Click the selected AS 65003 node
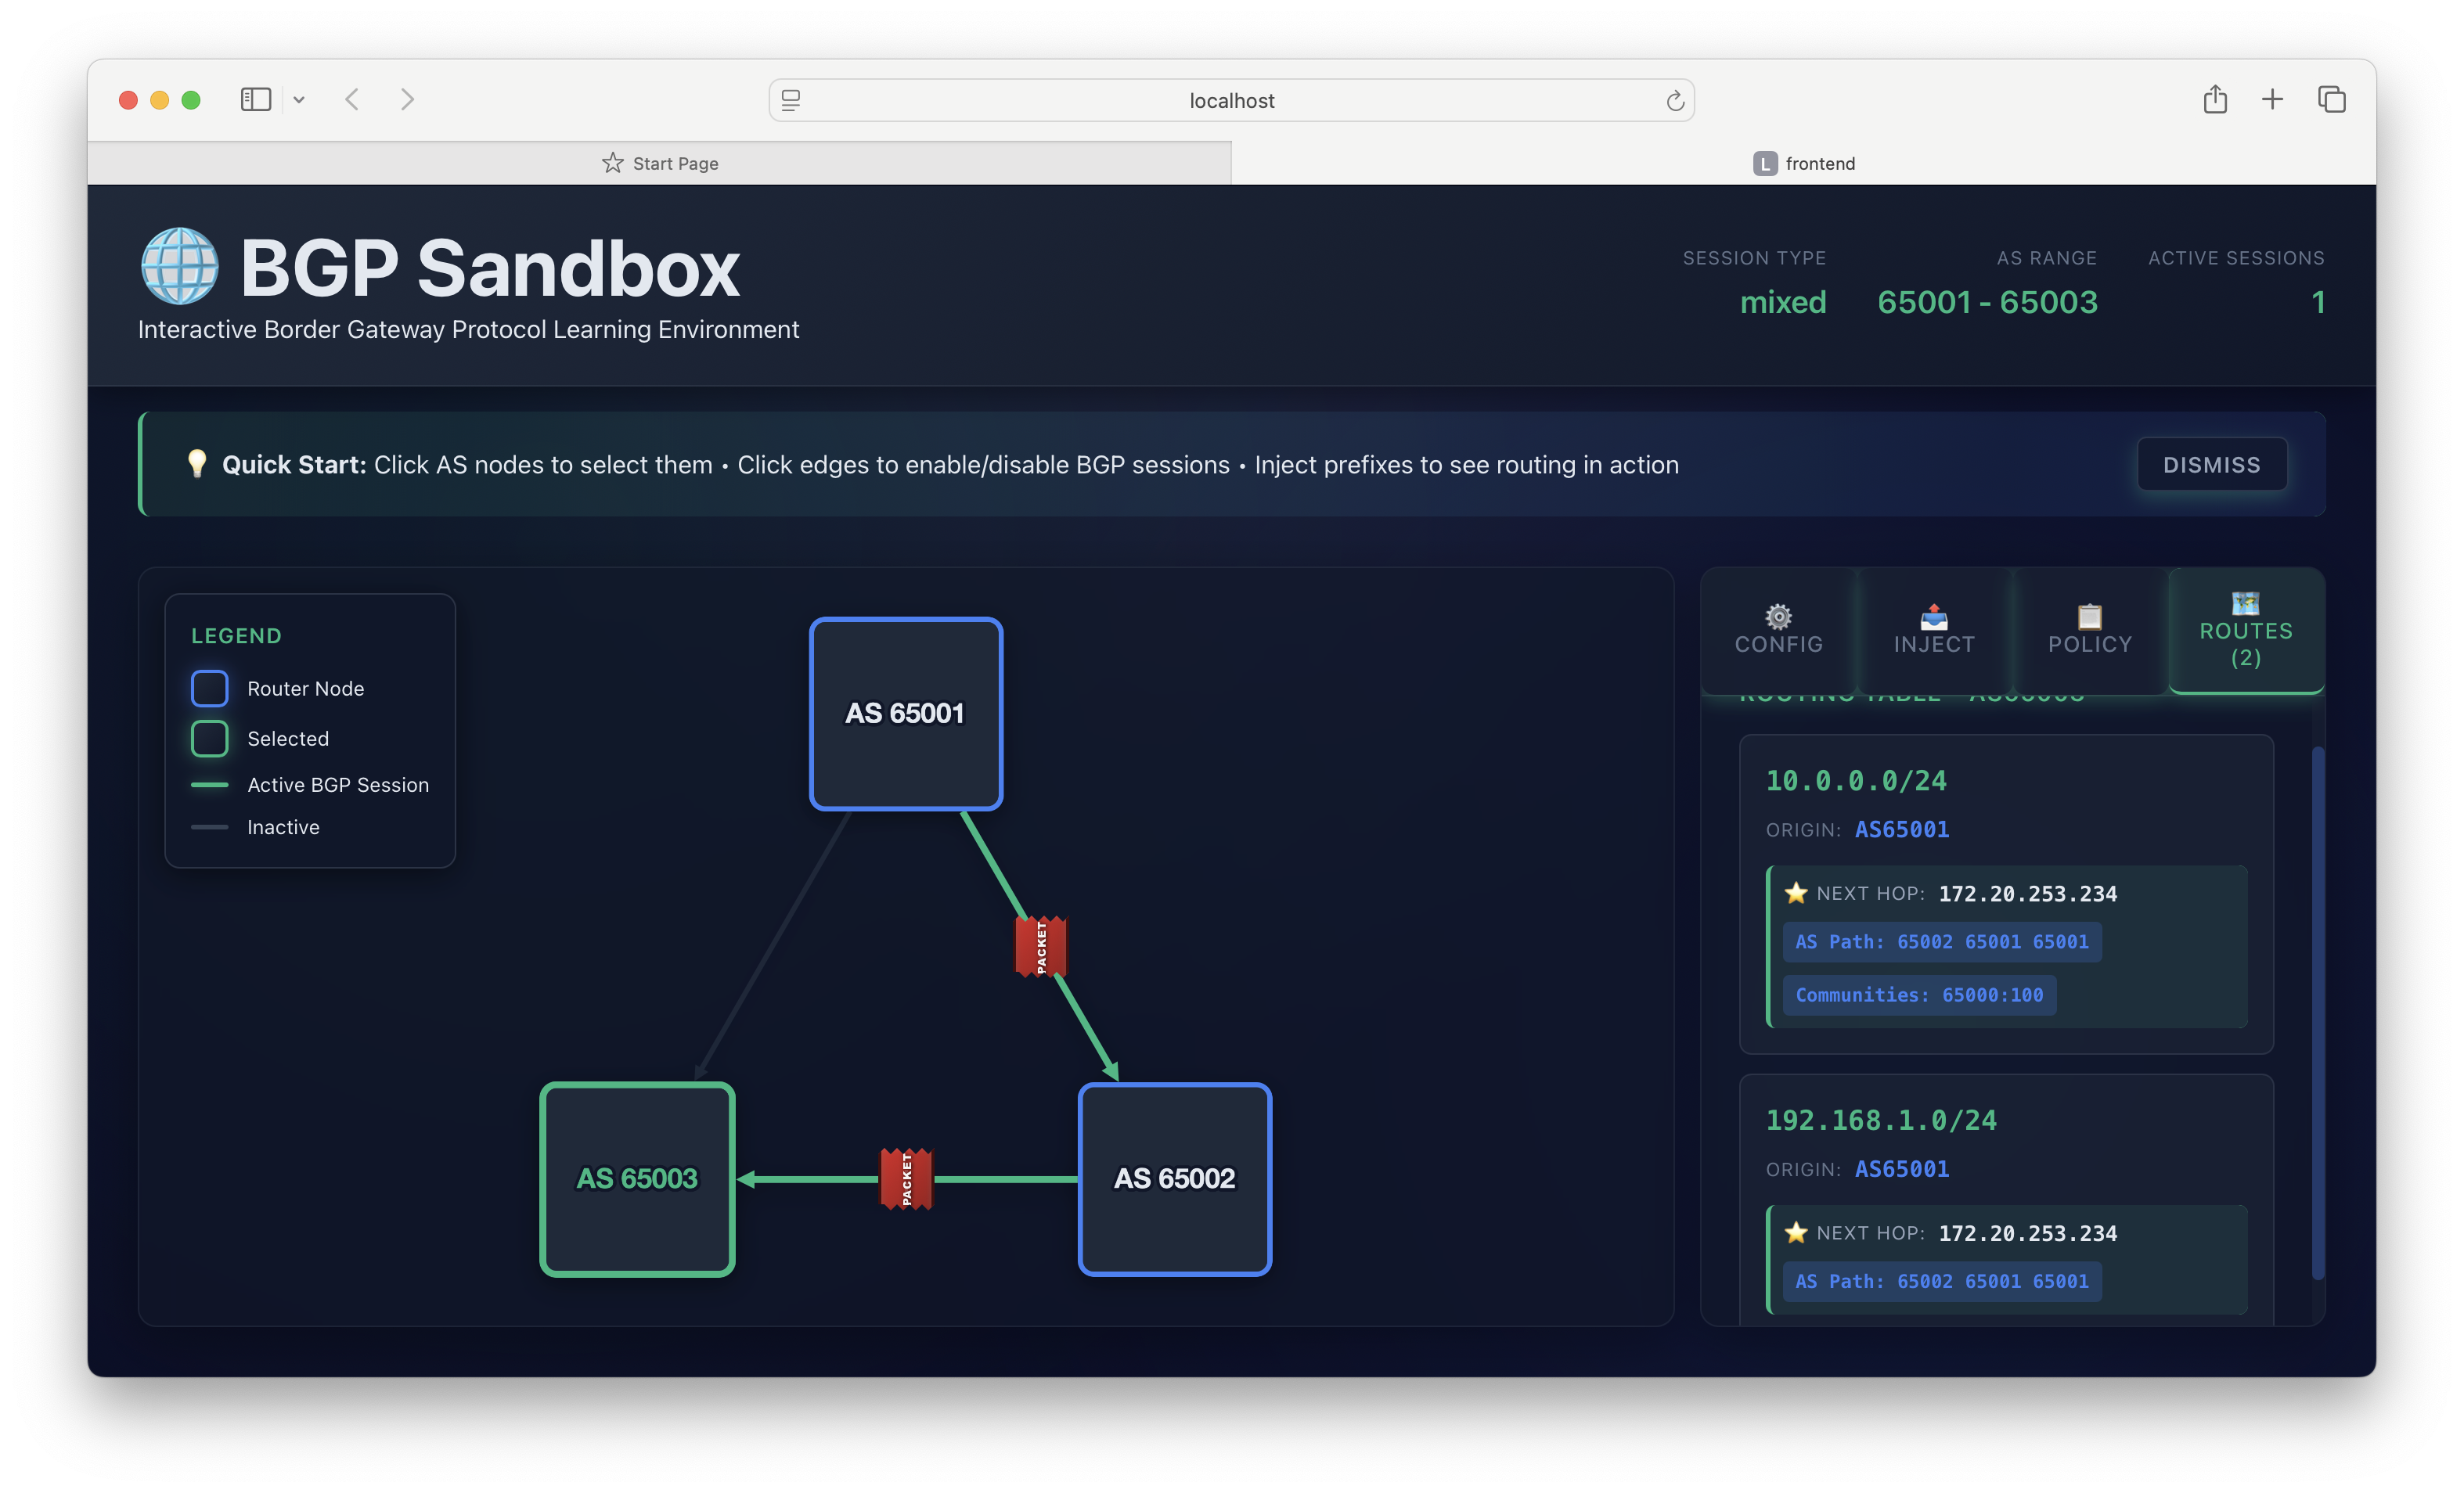Viewport: 2464px width, 1493px height. click(637, 1178)
